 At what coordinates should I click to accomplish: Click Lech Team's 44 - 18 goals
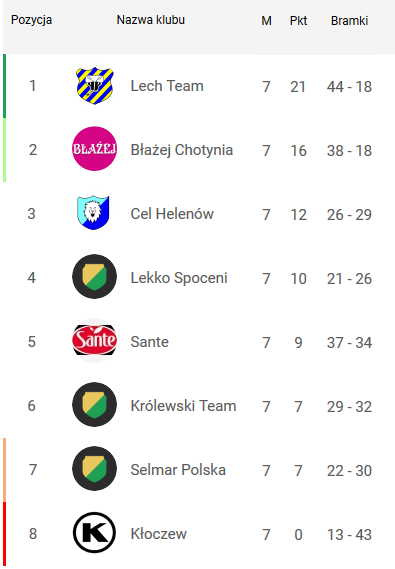click(349, 87)
